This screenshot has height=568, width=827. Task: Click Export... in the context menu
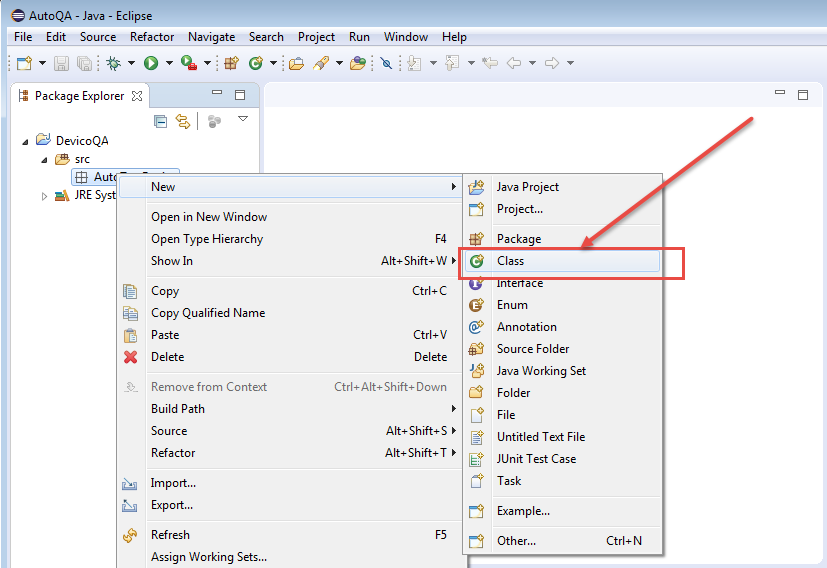click(x=290, y=505)
